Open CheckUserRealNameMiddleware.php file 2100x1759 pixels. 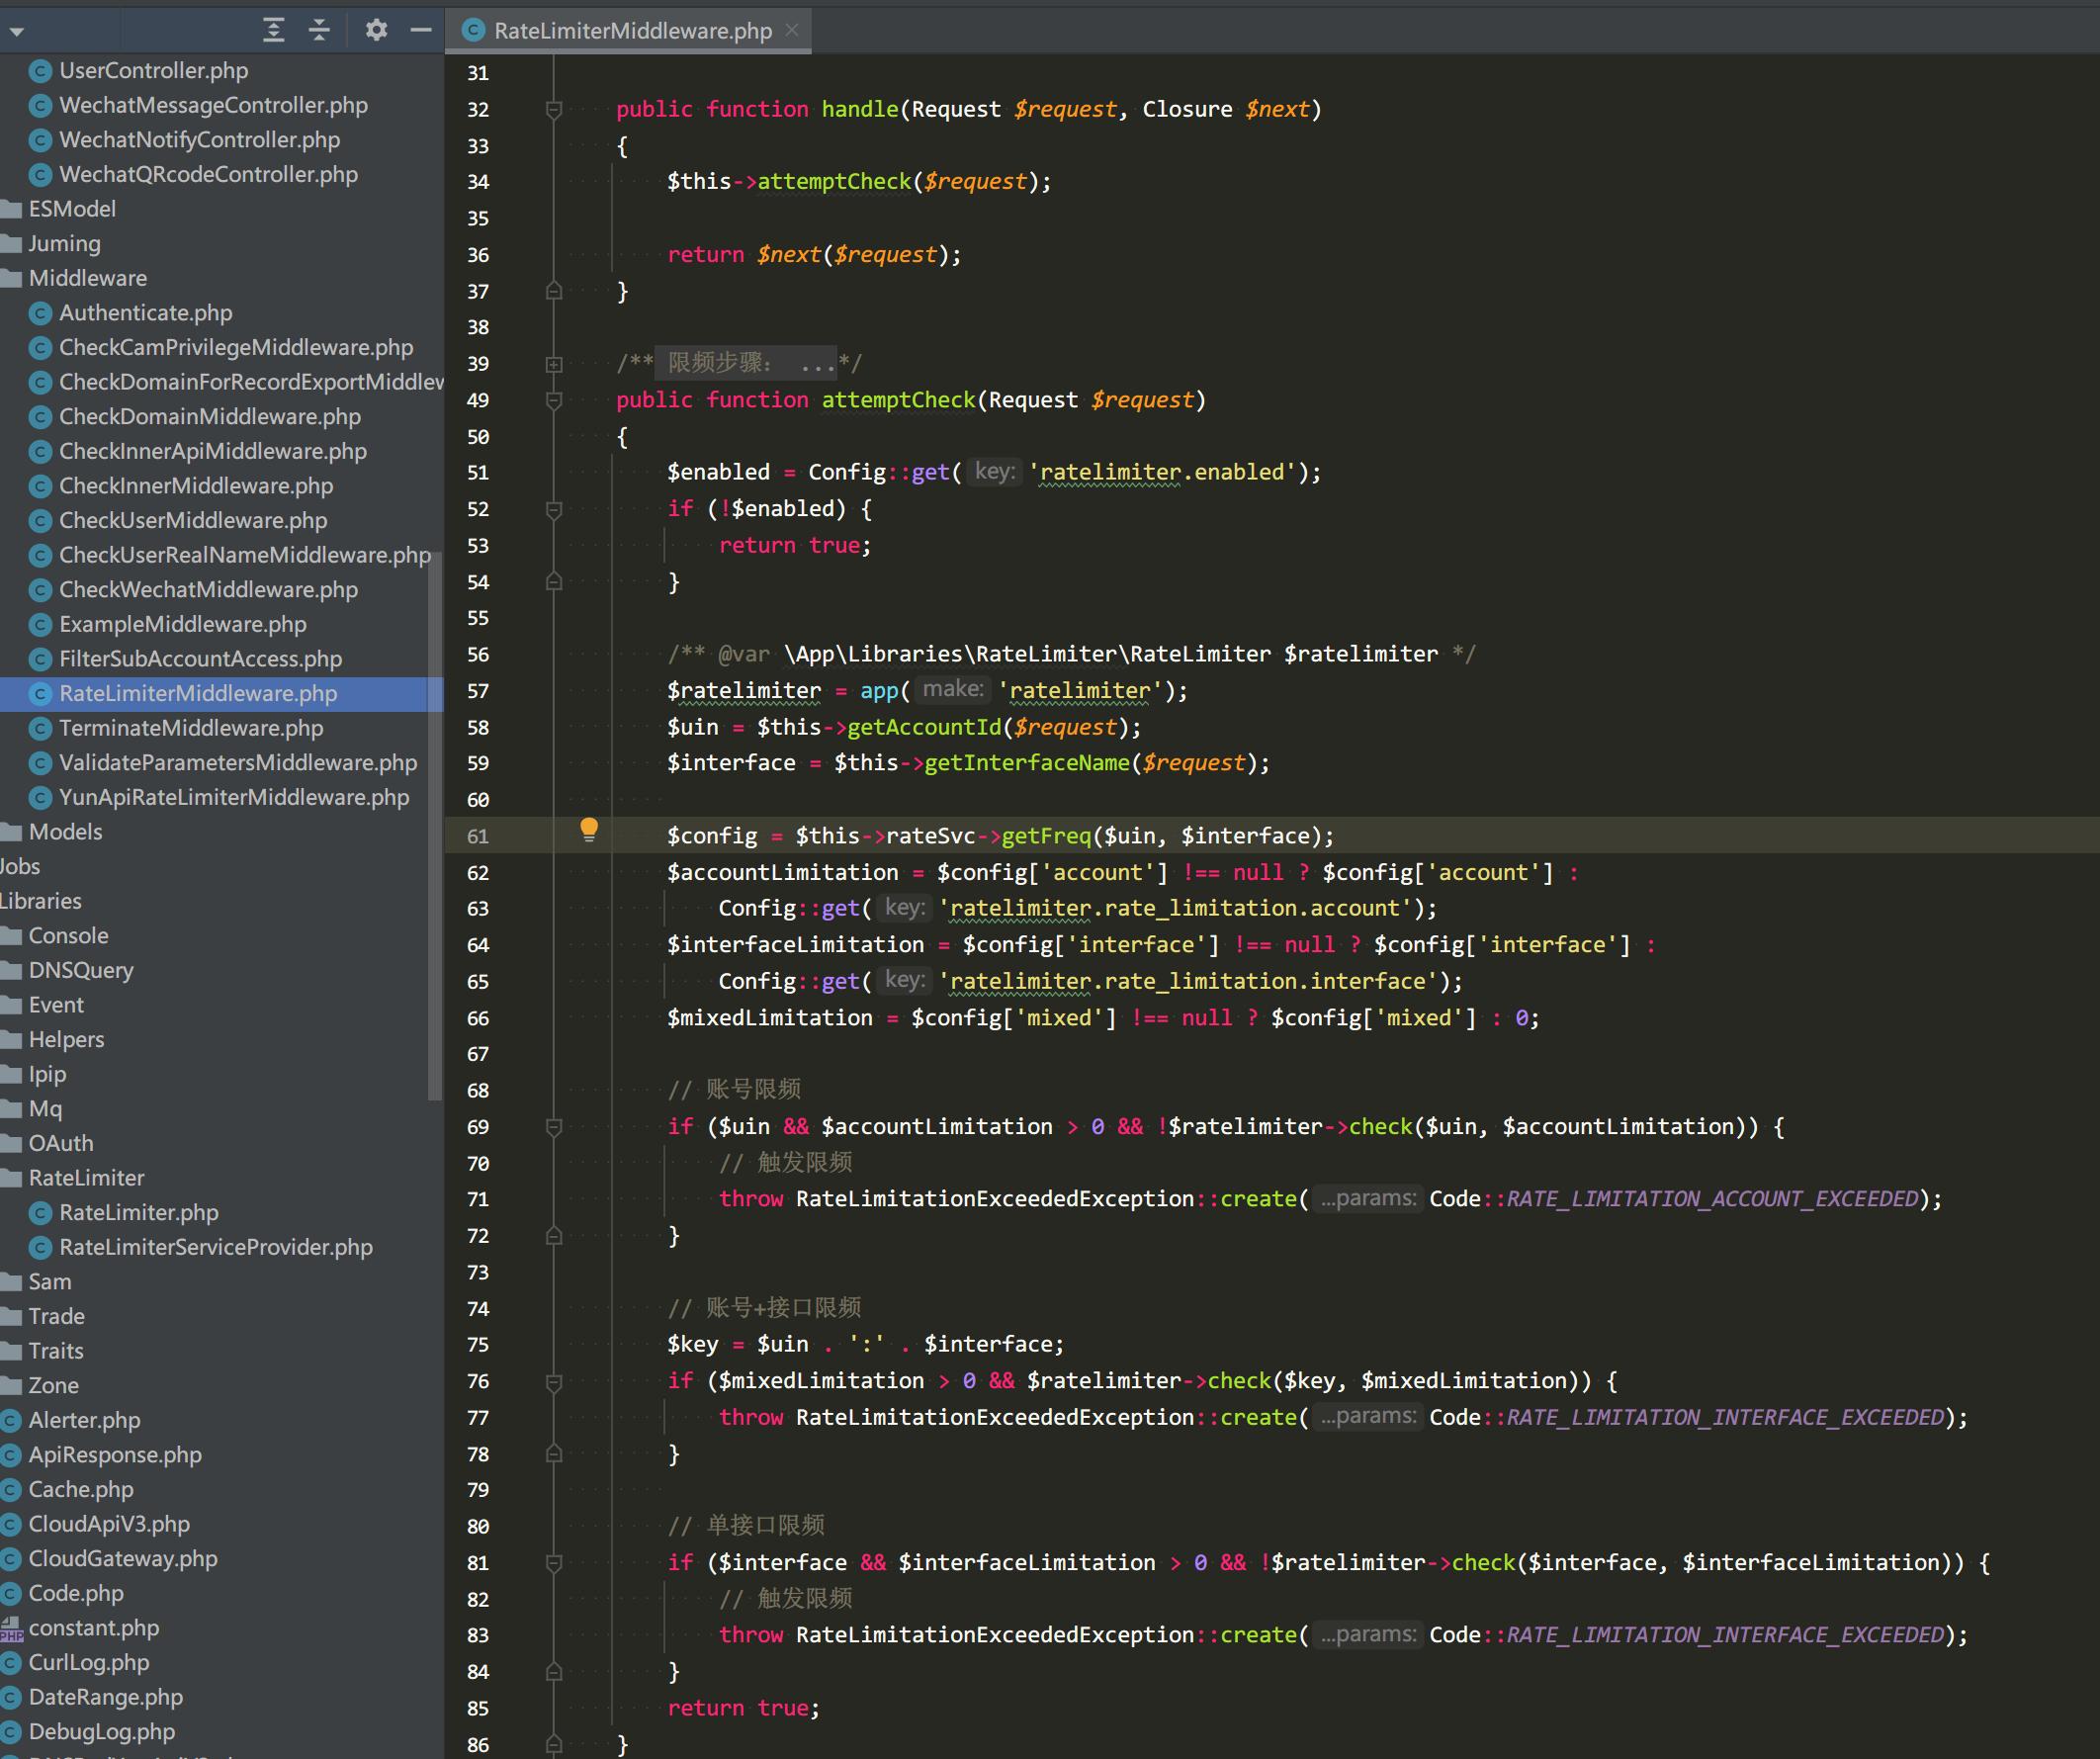[x=245, y=555]
